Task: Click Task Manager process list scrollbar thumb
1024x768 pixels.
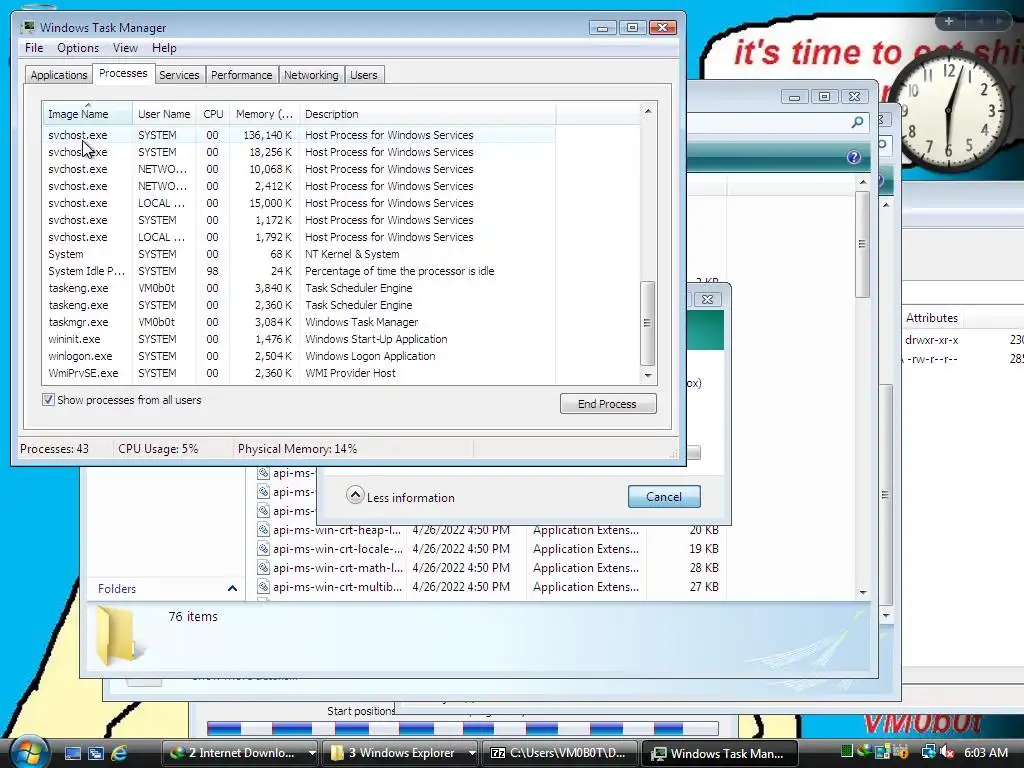Action: (648, 323)
